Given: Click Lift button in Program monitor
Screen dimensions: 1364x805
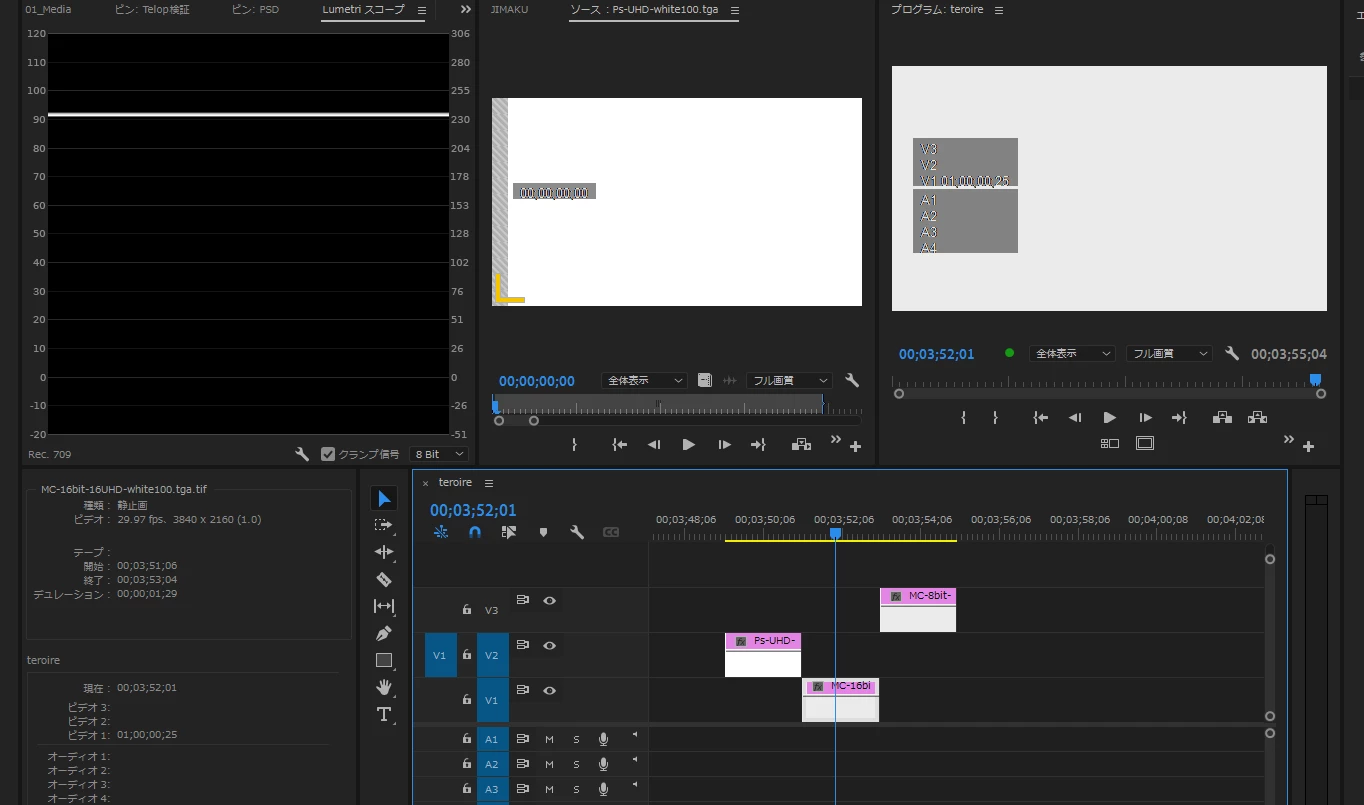Looking at the screenshot, I should (1222, 418).
